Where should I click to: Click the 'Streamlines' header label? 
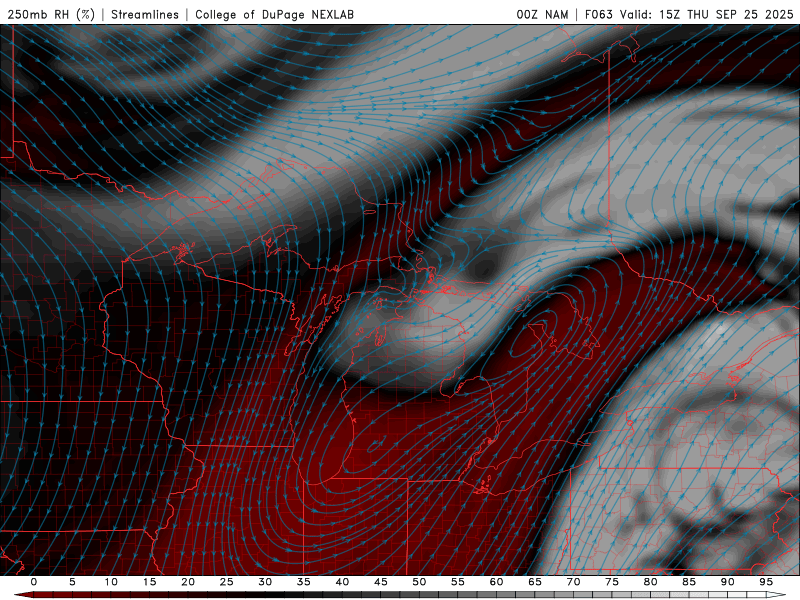coord(145,15)
